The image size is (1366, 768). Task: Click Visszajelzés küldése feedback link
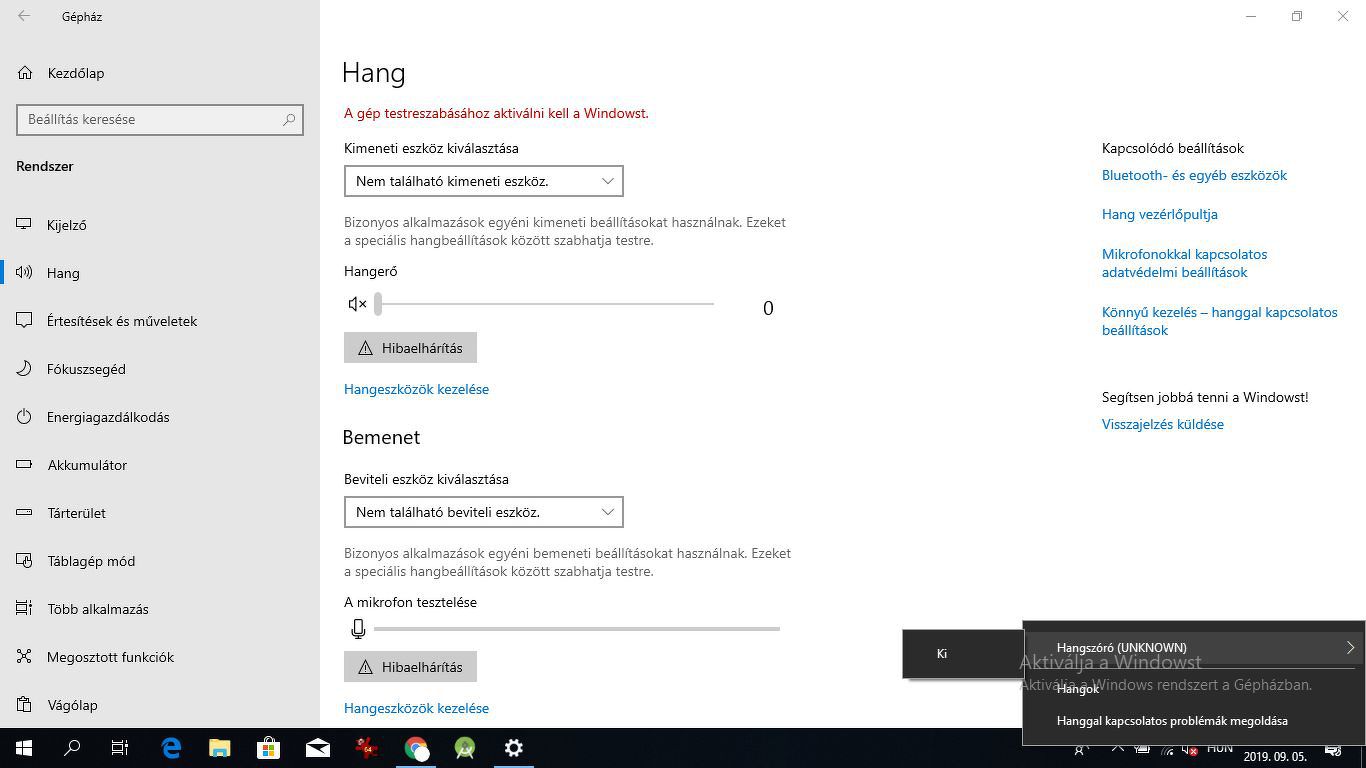click(x=1163, y=424)
